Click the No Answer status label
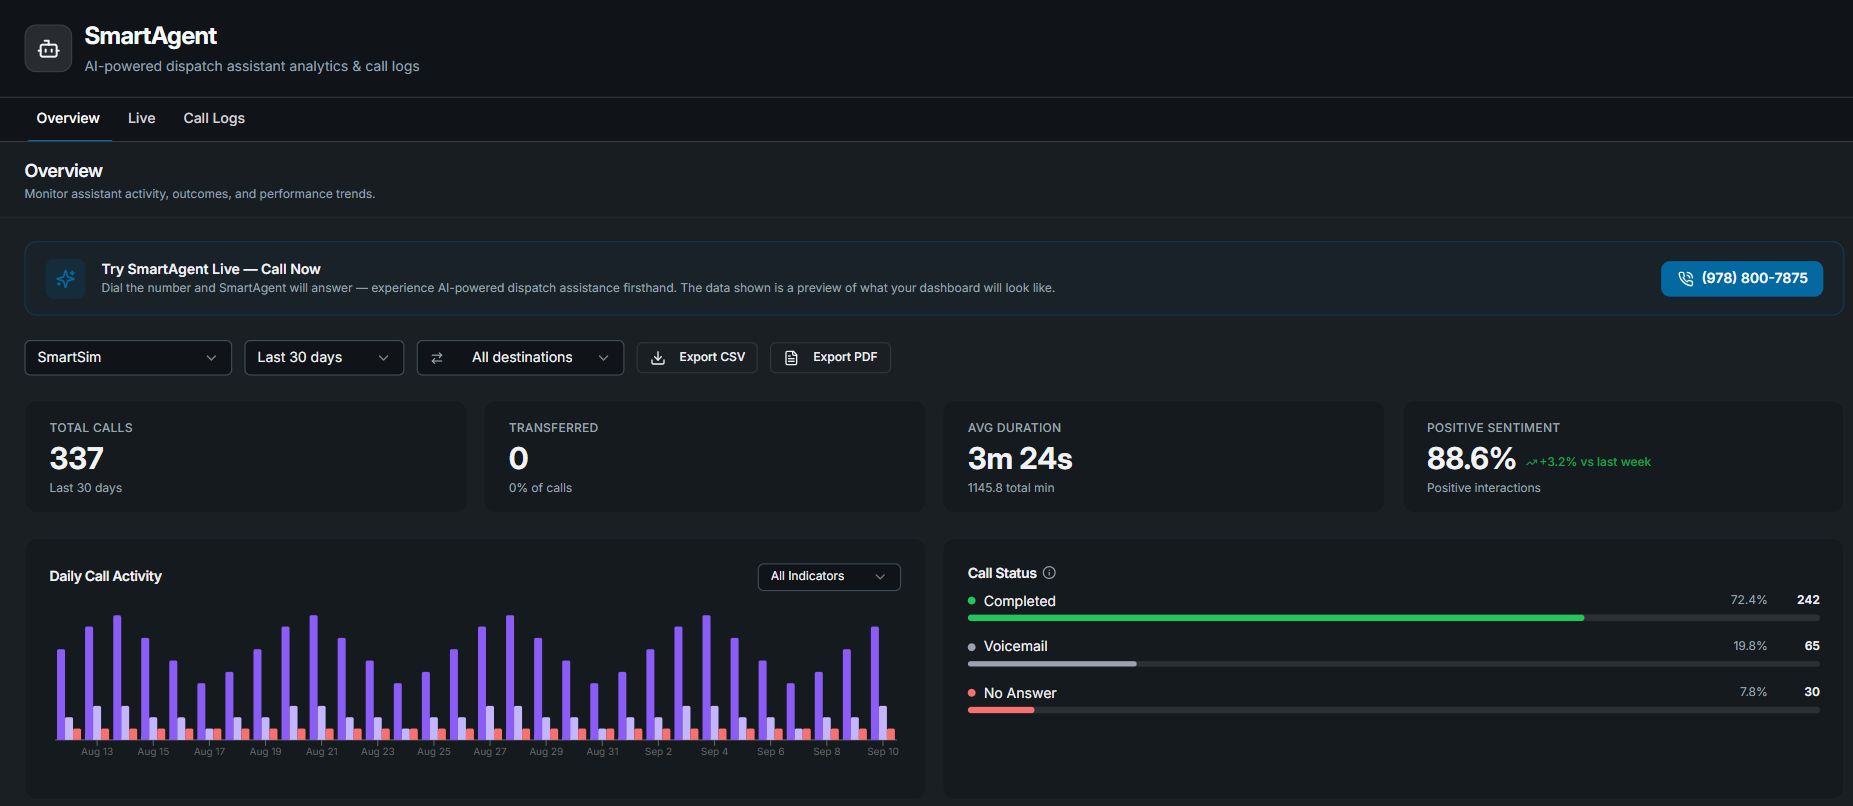The image size is (1853, 806). click(x=1019, y=693)
